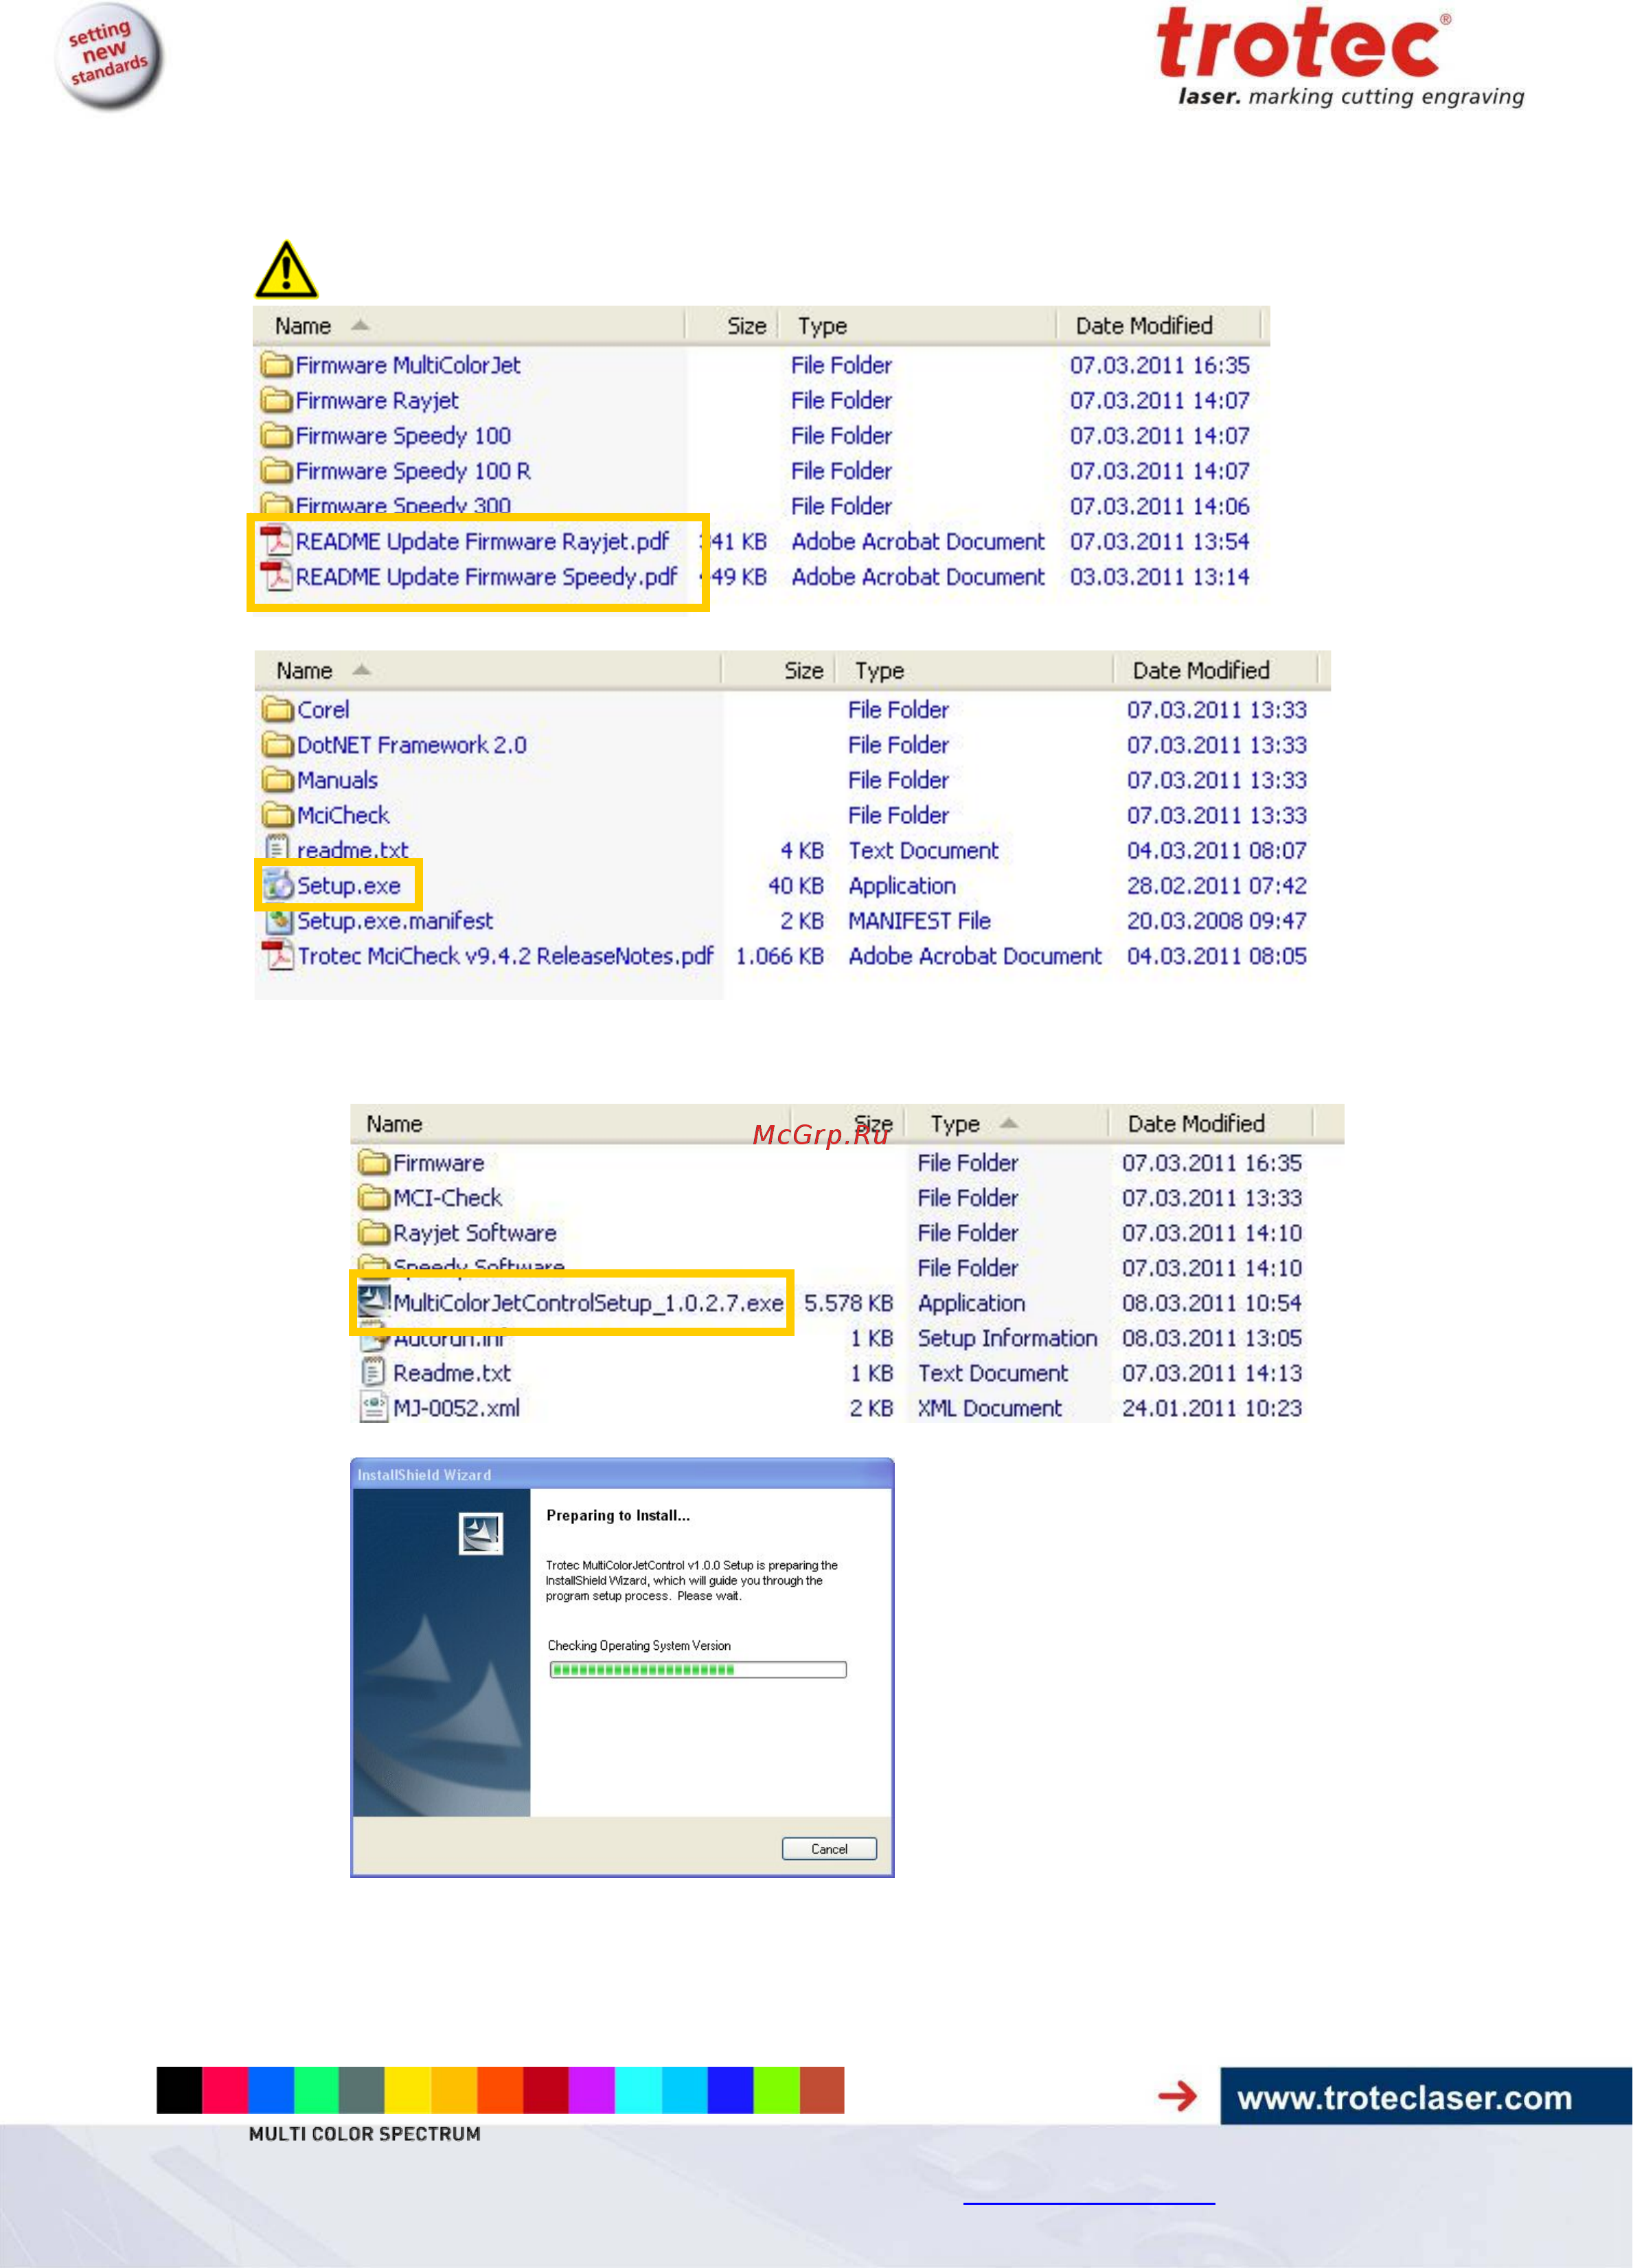Image resolution: width=1633 pixels, height=2268 pixels.
Task: Sort first listing by Name column header
Action: coord(303,326)
